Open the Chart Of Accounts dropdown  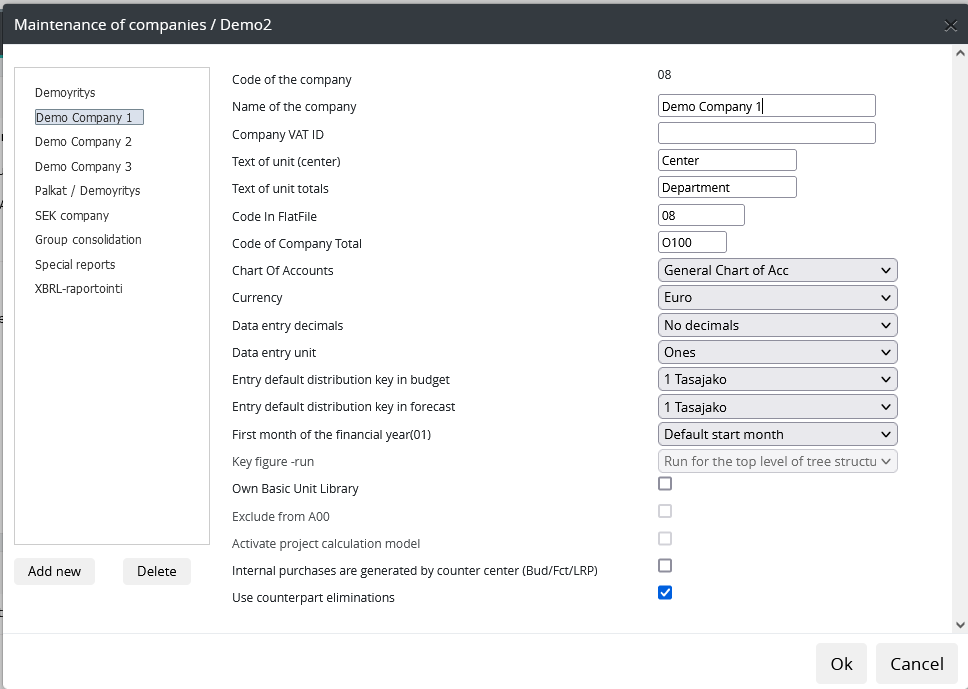point(777,270)
